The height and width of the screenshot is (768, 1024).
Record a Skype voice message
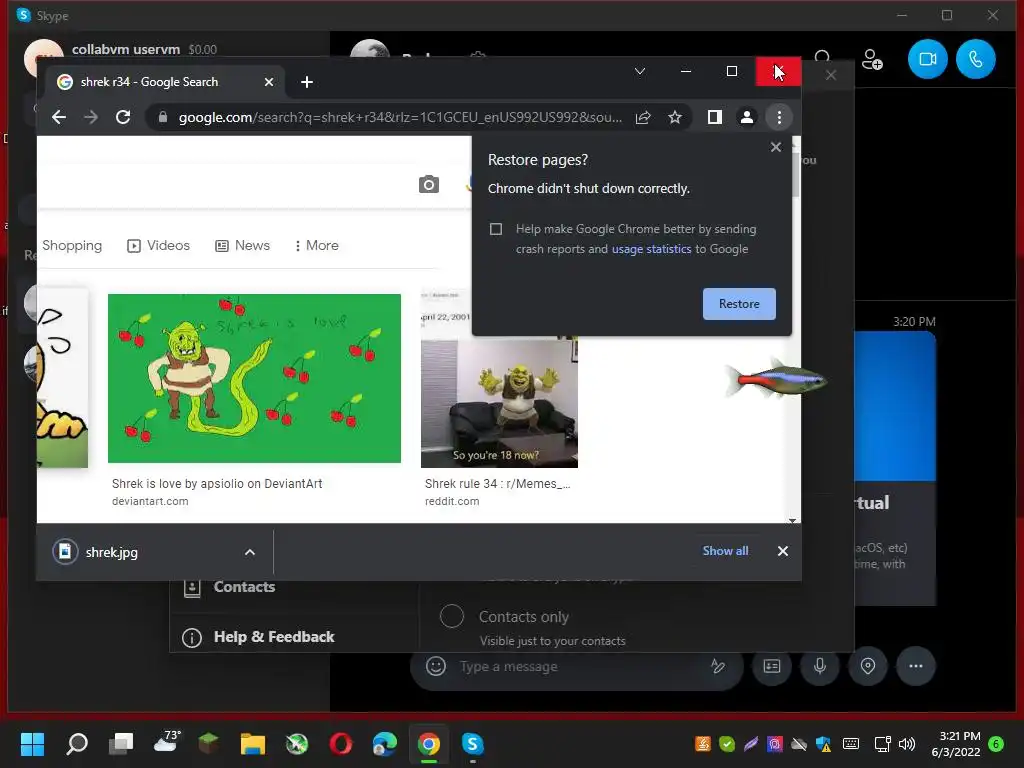pyautogui.click(x=820, y=666)
